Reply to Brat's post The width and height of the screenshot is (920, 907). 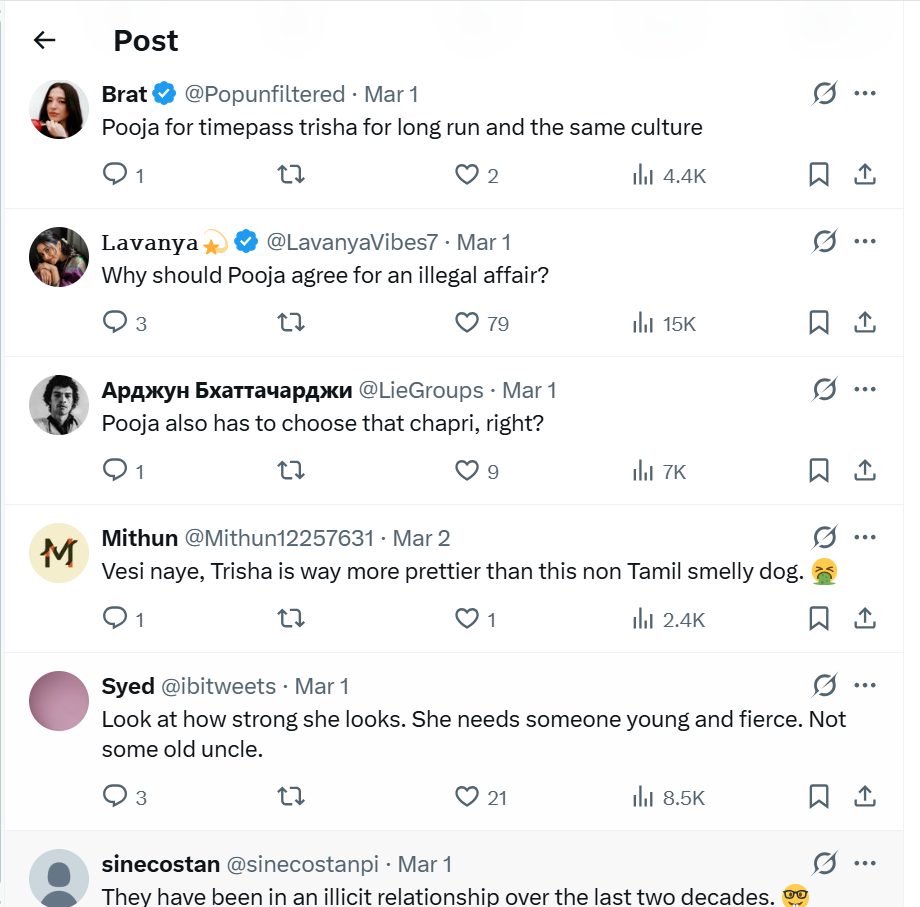pyautogui.click(x=116, y=175)
